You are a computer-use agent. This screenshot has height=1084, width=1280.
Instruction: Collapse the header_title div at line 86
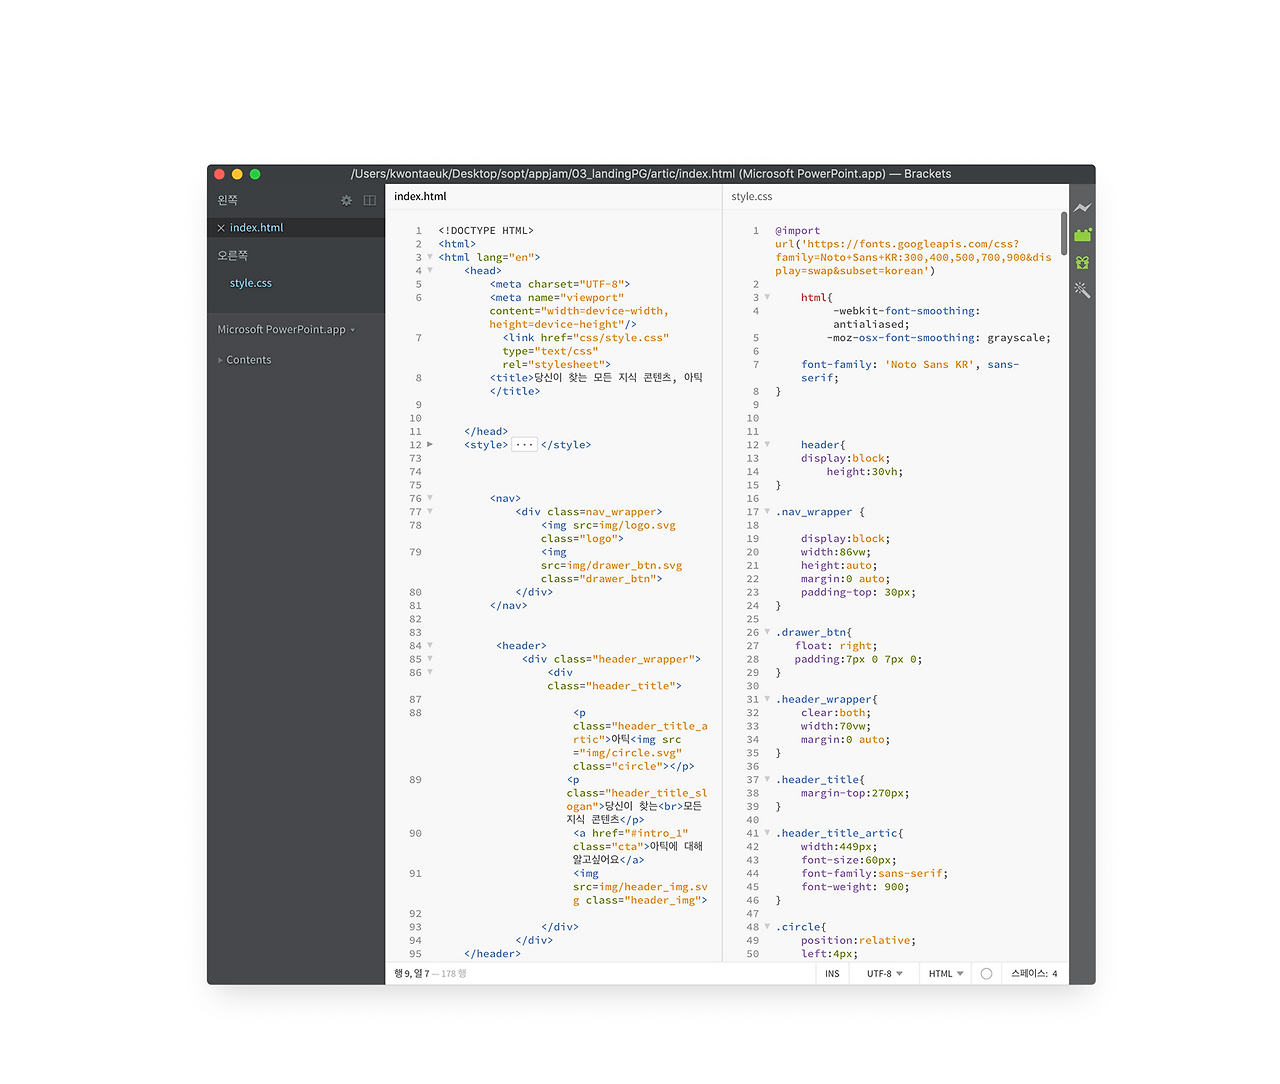430,672
